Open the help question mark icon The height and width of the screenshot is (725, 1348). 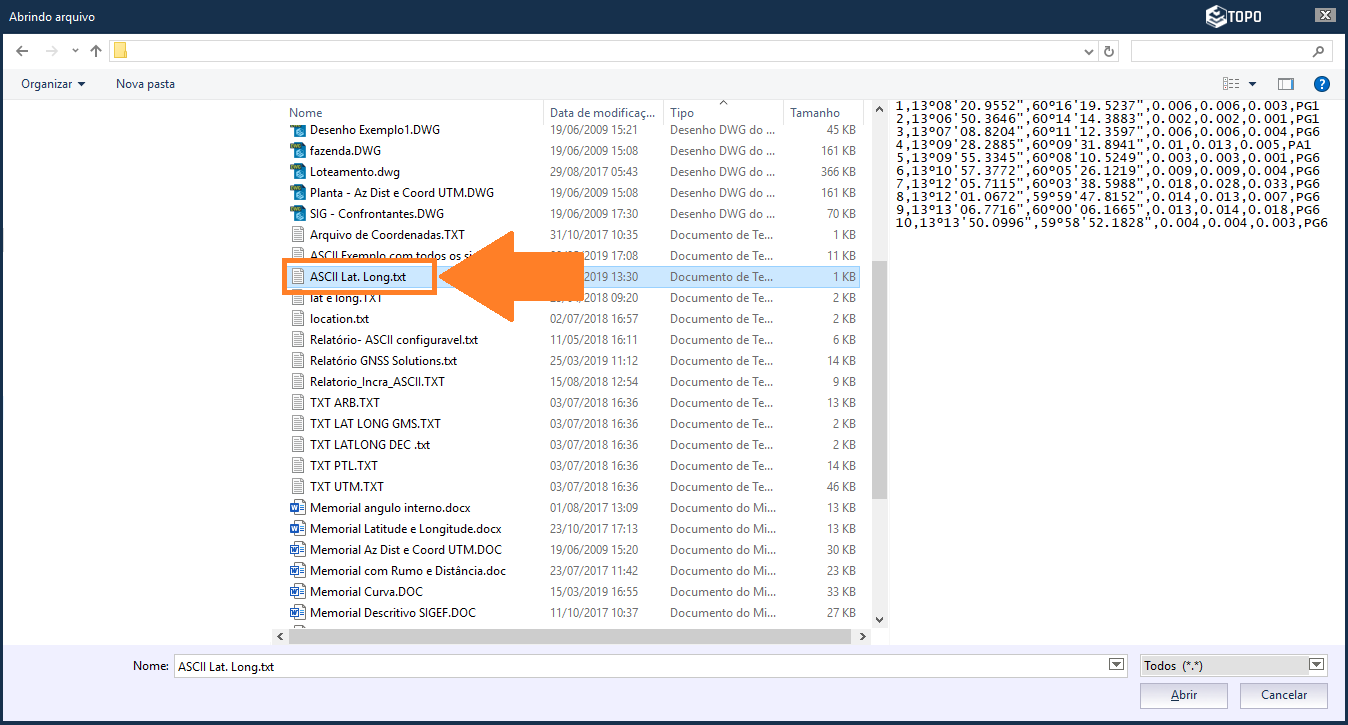click(x=1321, y=84)
